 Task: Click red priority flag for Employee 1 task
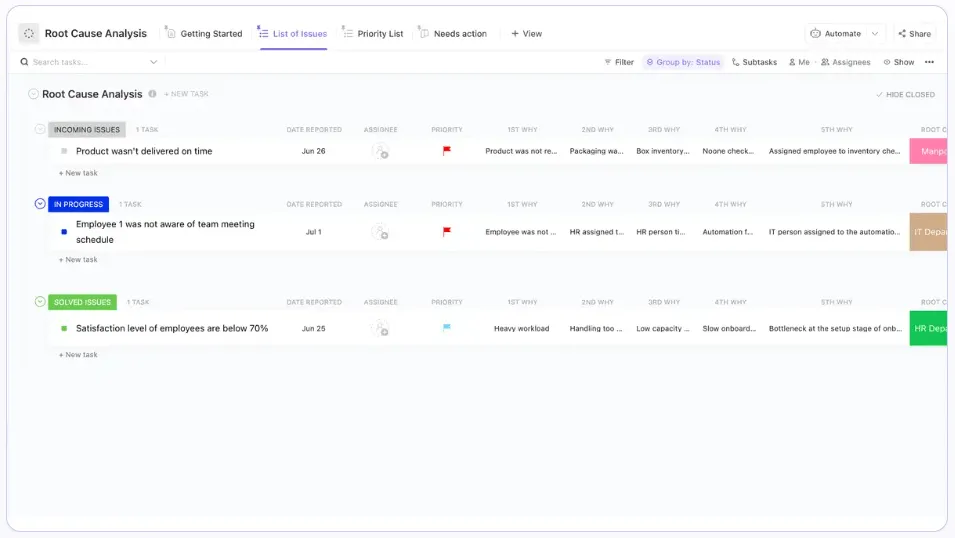point(446,231)
